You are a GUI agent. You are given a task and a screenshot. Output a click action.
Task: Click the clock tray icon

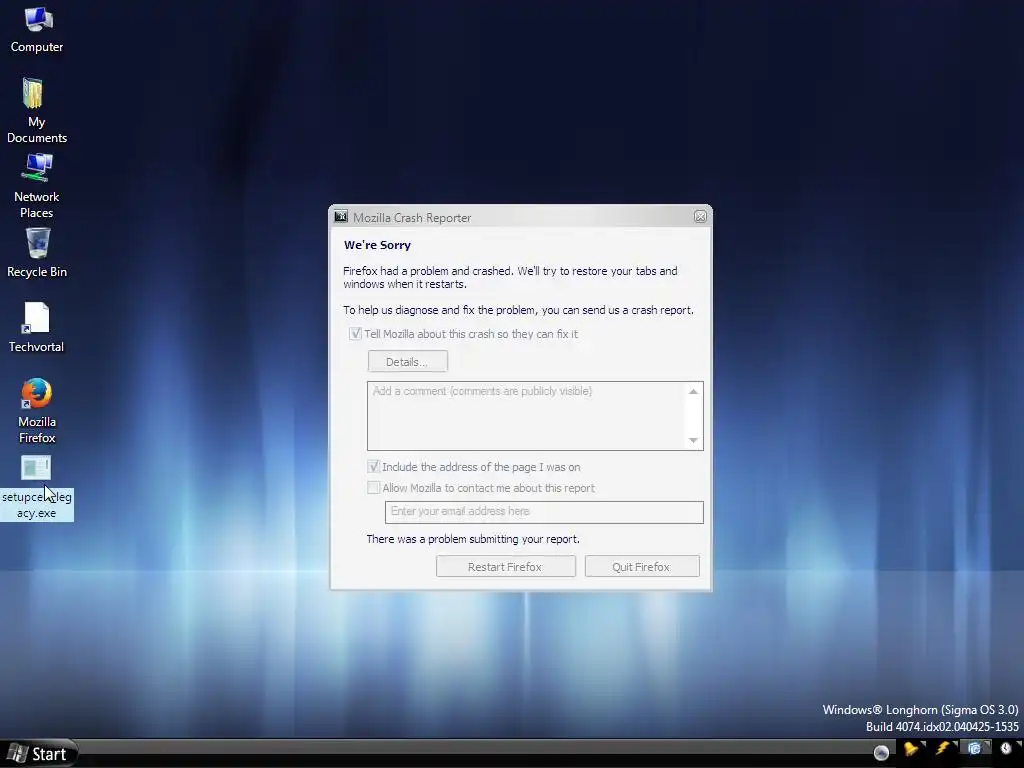(x=1006, y=749)
